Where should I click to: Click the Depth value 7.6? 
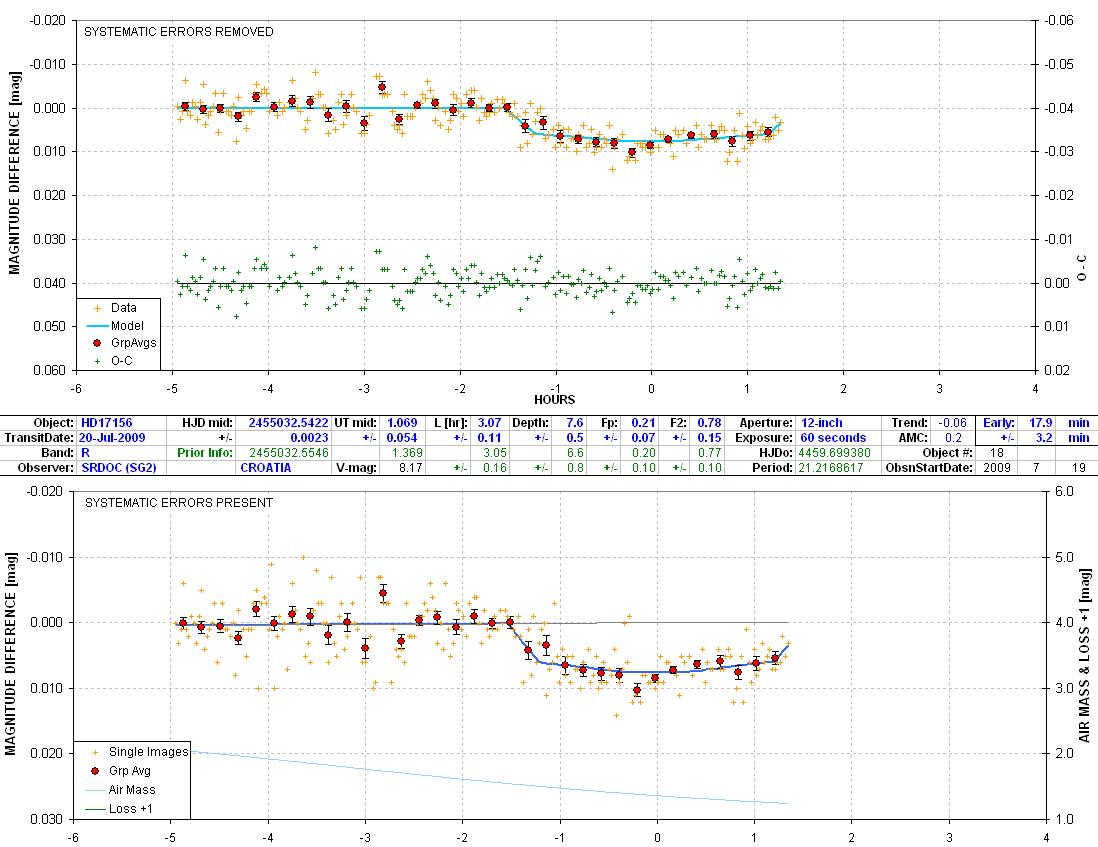(574, 423)
